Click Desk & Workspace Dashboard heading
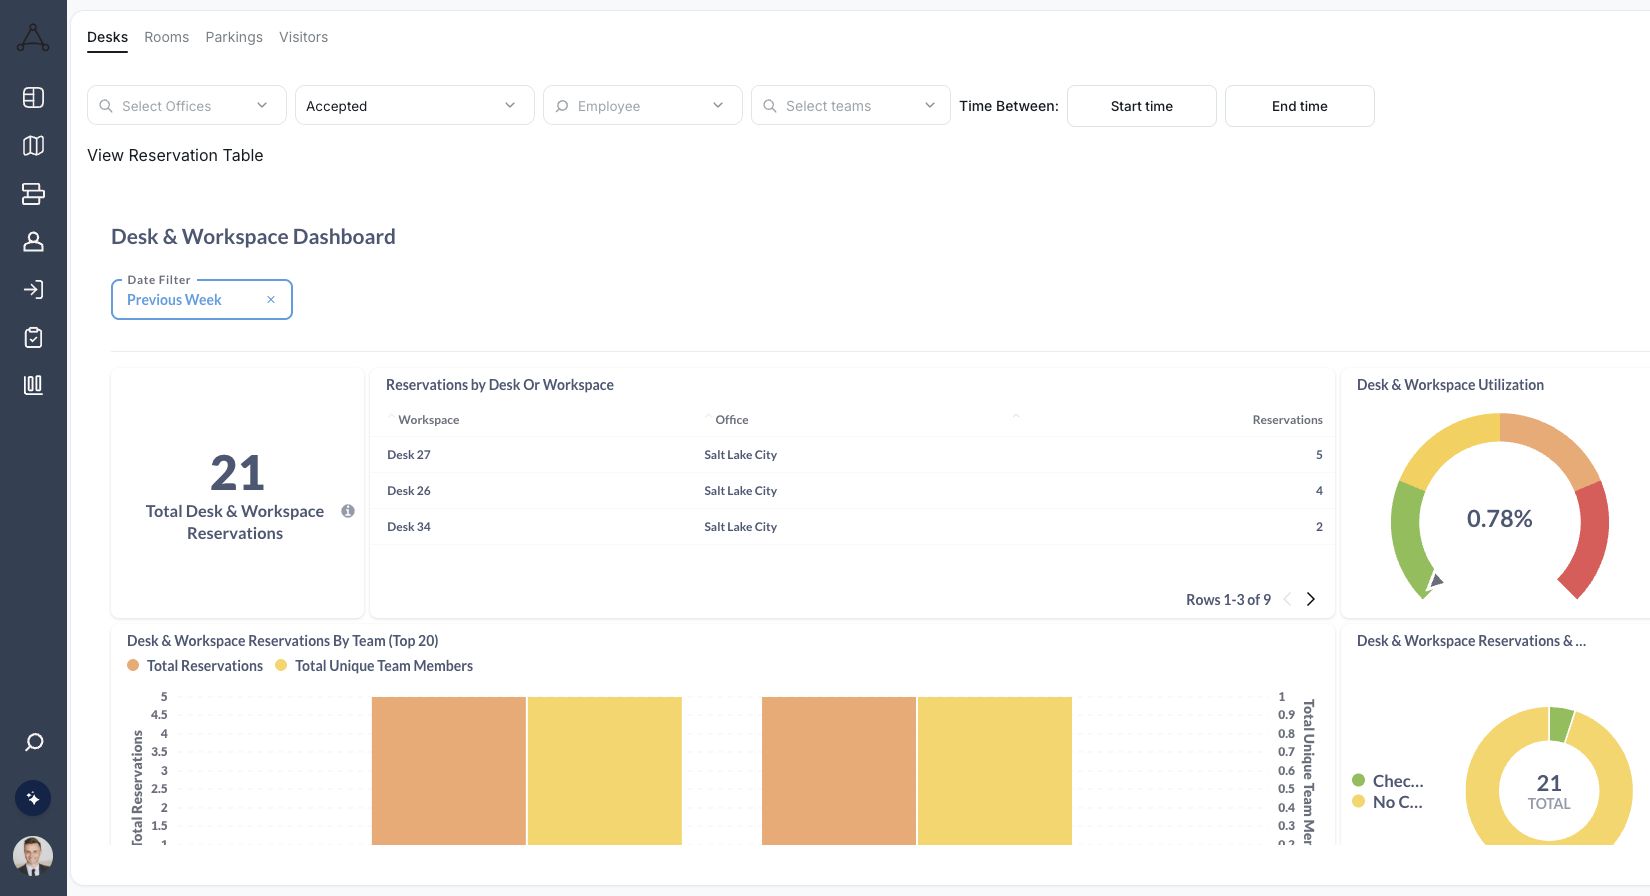The height and width of the screenshot is (896, 1650). click(x=253, y=237)
